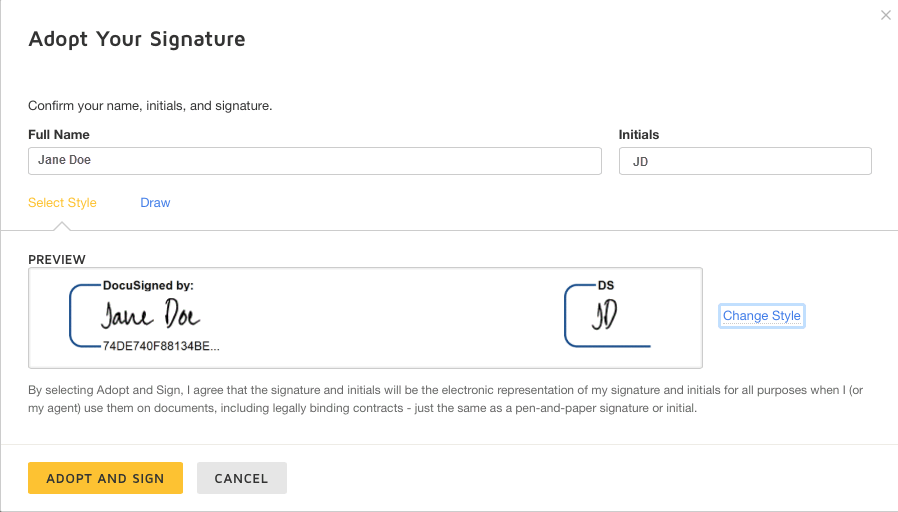Click the Initials field label
898x512 pixels.
point(639,134)
